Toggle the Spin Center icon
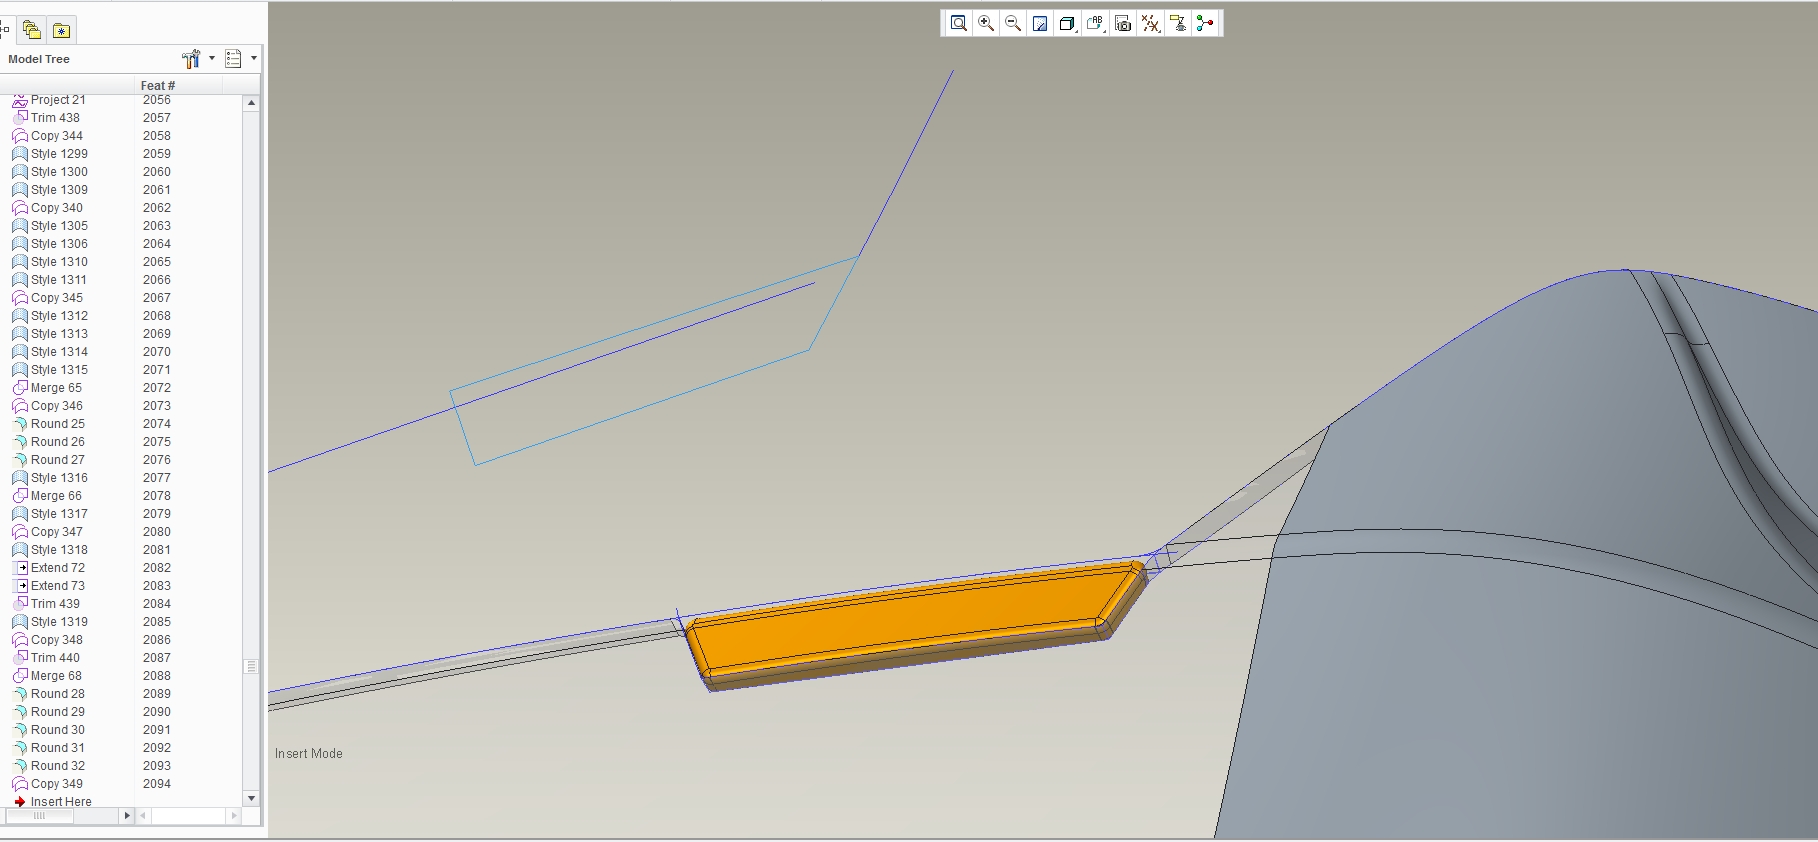Image resolution: width=1818 pixels, height=842 pixels. 1205,24
